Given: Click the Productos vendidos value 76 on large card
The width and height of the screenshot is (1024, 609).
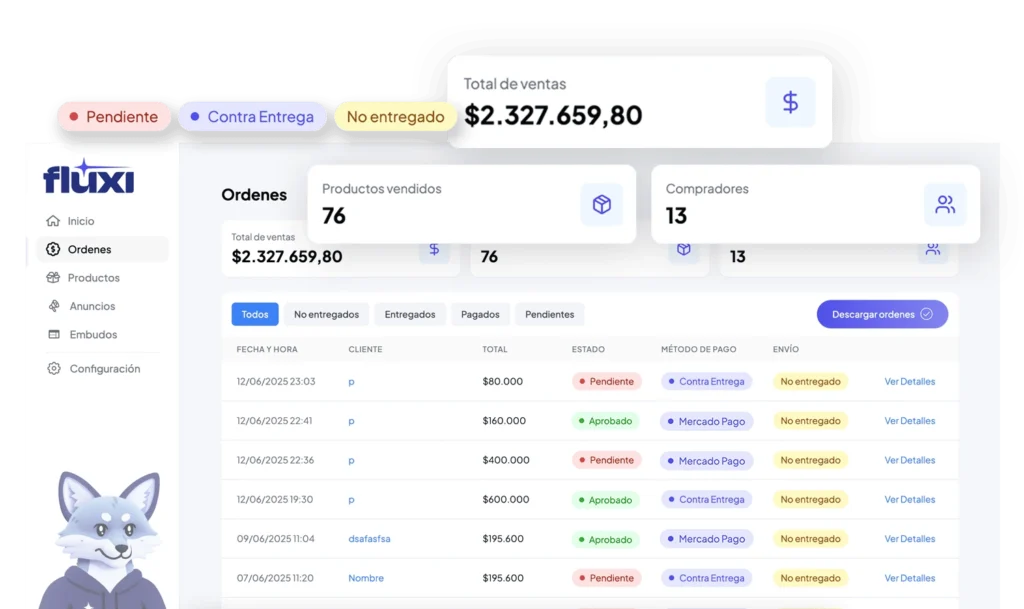Looking at the screenshot, I should point(334,215).
